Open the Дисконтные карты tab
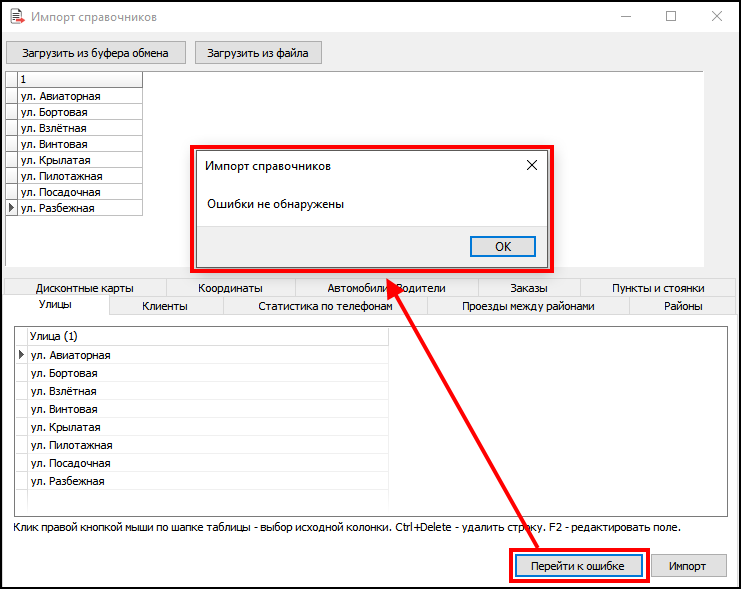This screenshot has width=741, height=589. tap(84, 288)
